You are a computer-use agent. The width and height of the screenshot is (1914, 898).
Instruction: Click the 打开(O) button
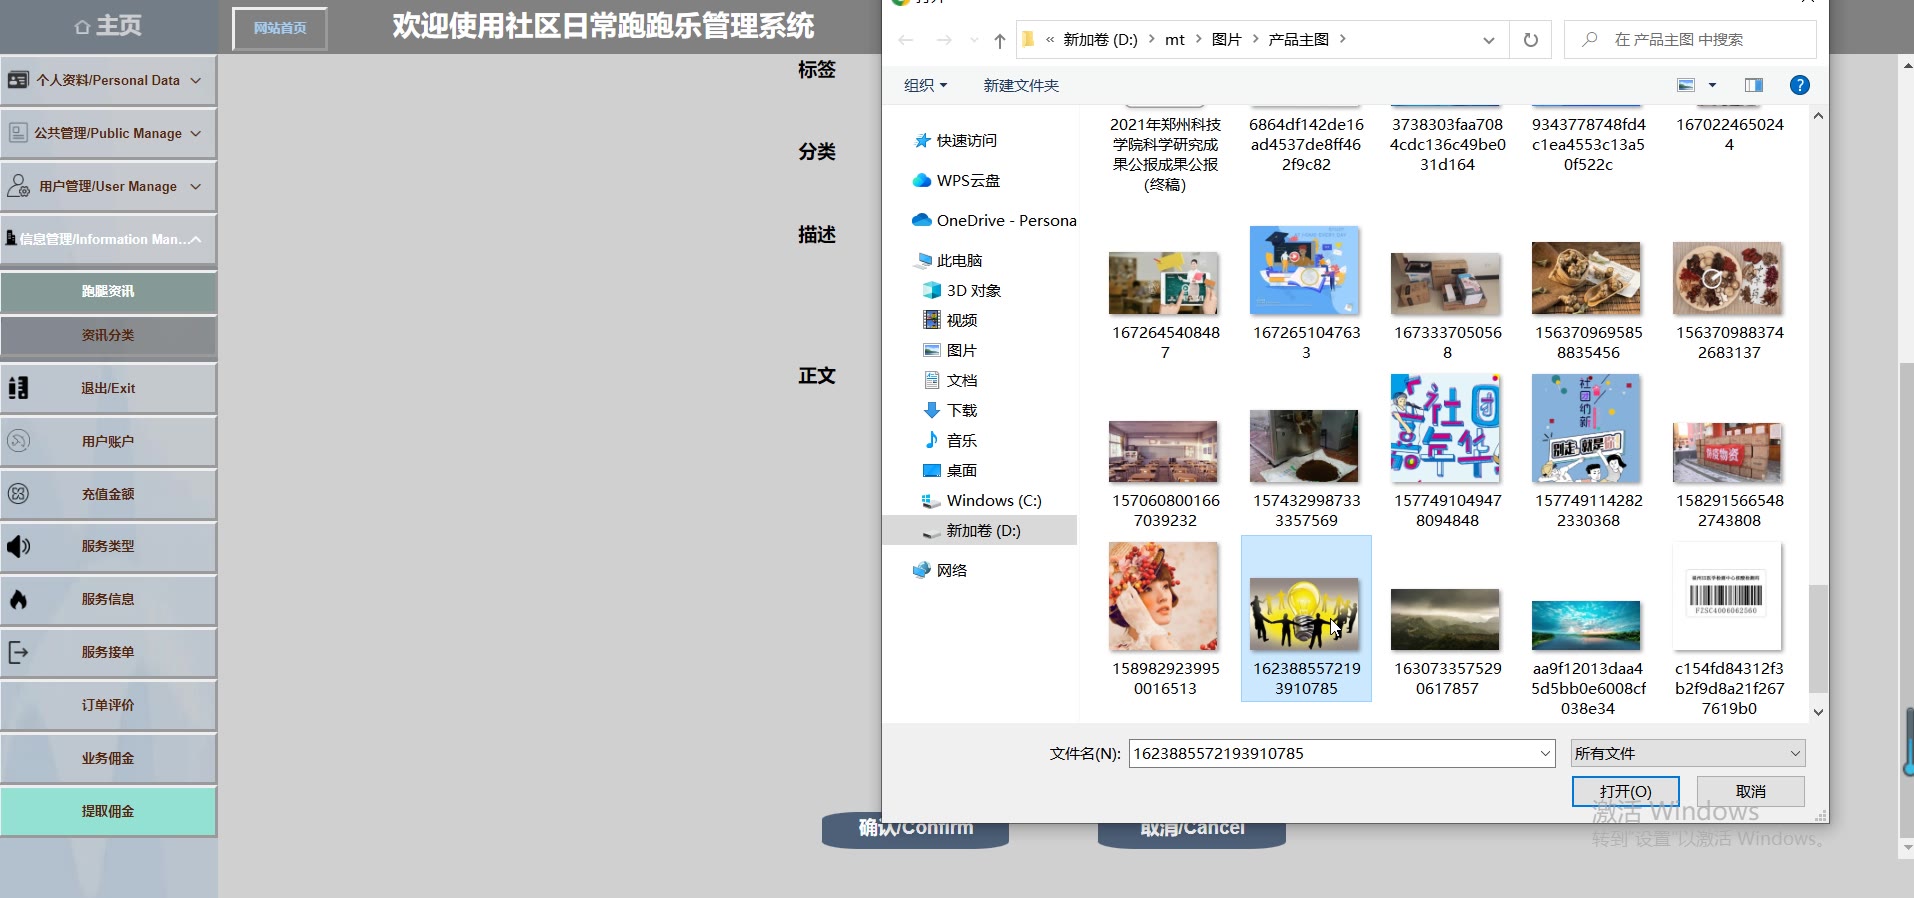(1625, 791)
